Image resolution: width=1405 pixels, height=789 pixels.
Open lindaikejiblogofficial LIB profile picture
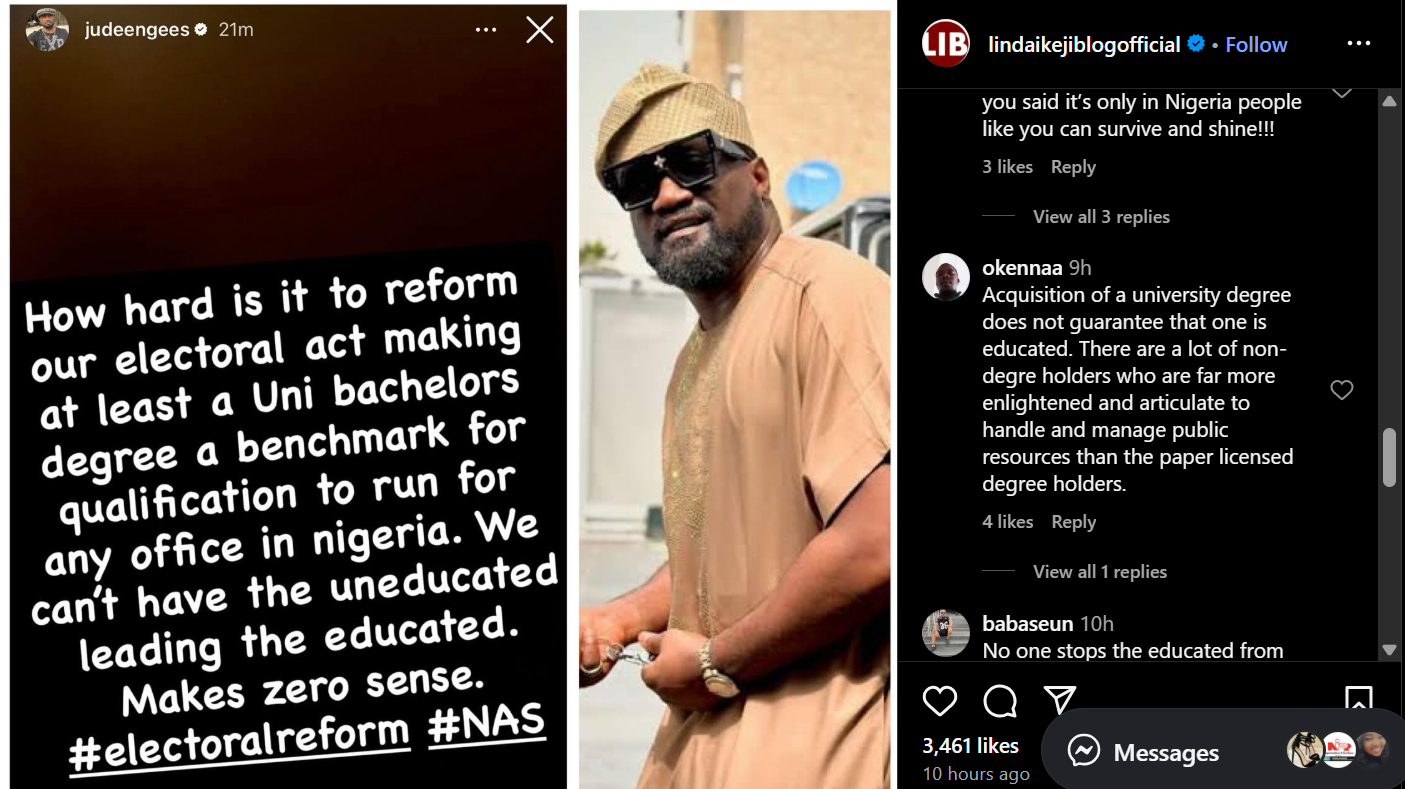click(x=946, y=44)
